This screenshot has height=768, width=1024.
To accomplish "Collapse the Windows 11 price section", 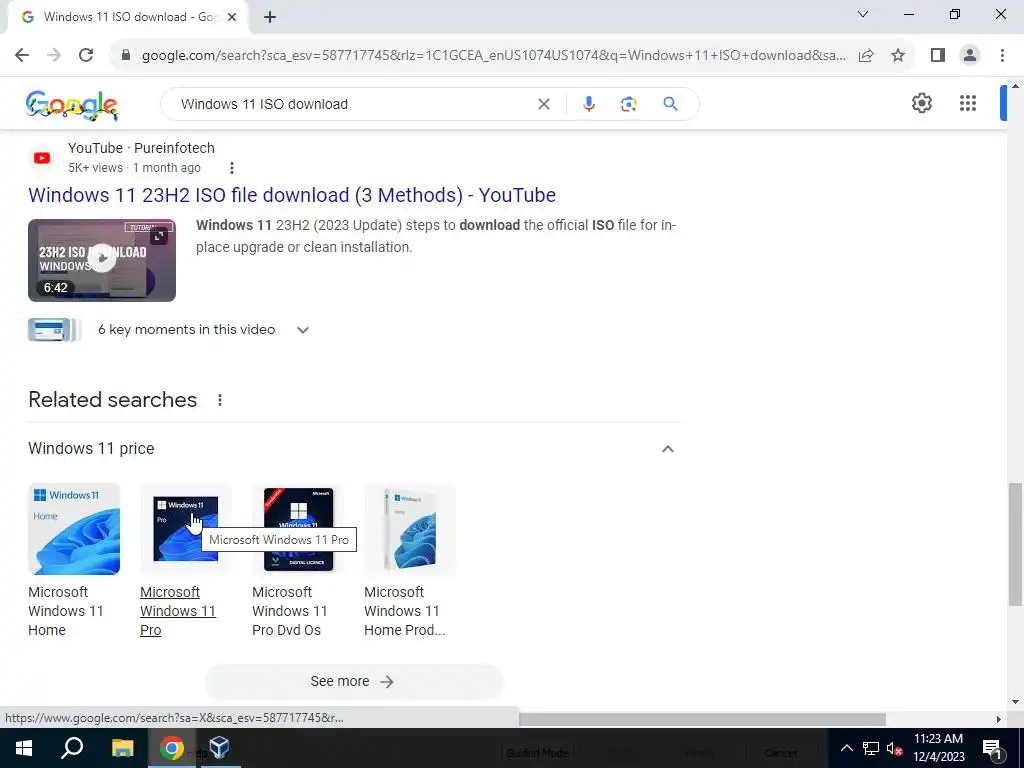I will (x=667, y=449).
